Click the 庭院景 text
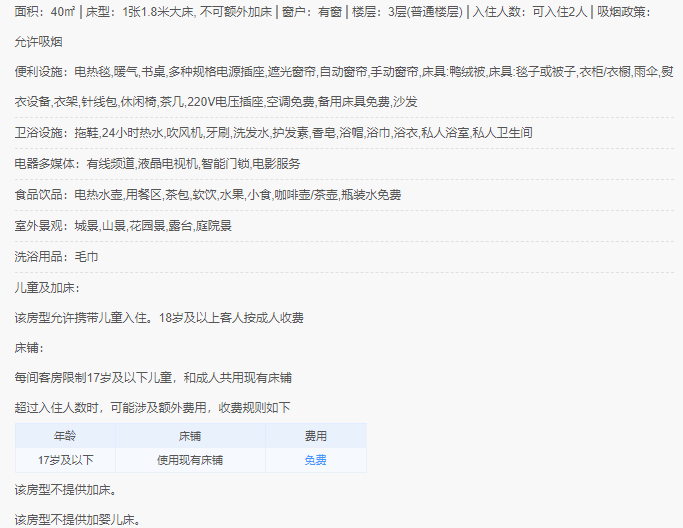Image resolution: width=683 pixels, height=528 pixels. tap(213, 225)
